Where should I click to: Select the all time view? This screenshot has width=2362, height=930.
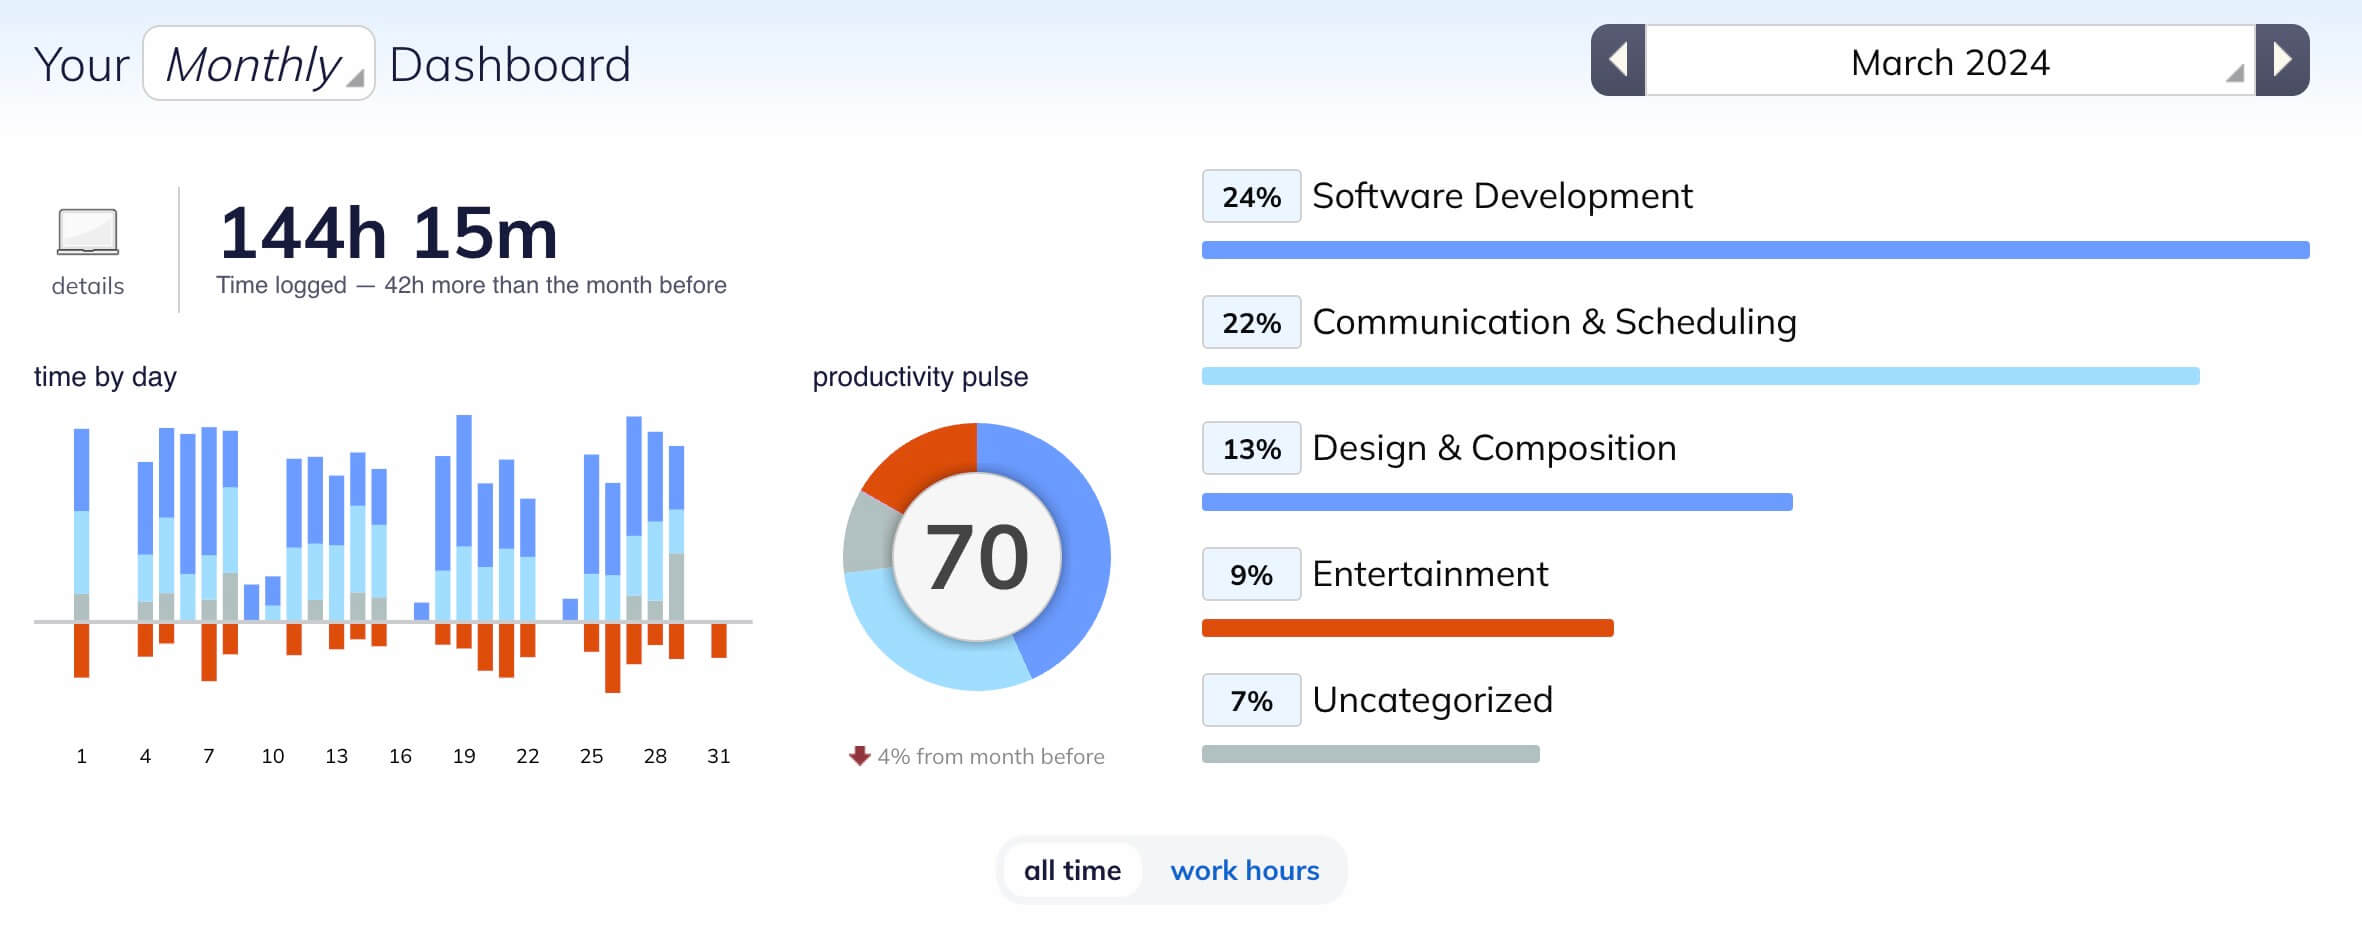click(x=1072, y=870)
